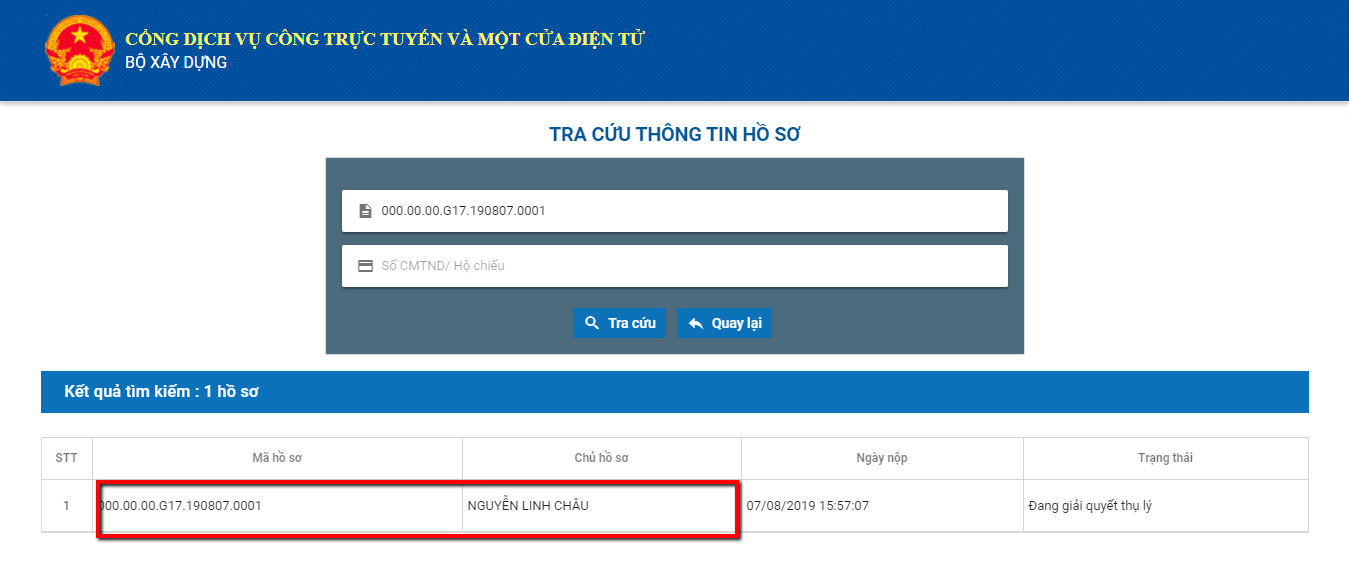The height and width of the screenshot is (585, 1349).
Task: Click the national emblem logo in header
Action: coord(81,50)
